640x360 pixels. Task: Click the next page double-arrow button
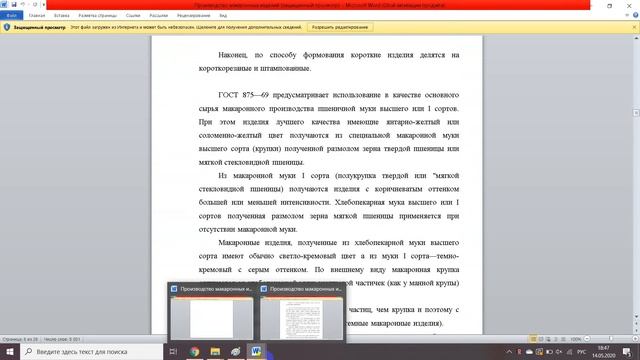[x=636, y=332]
